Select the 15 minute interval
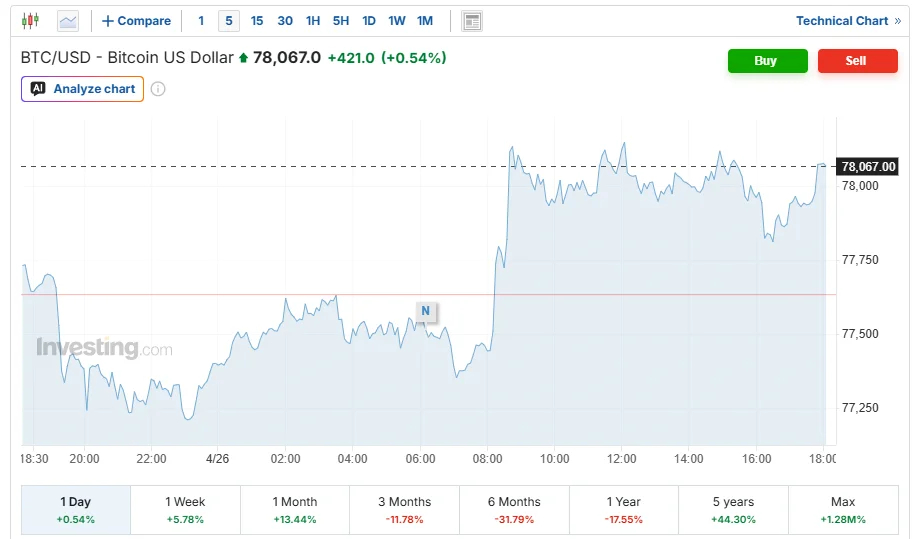The height and width of the screenshot is (539, 919). [257, 21]
